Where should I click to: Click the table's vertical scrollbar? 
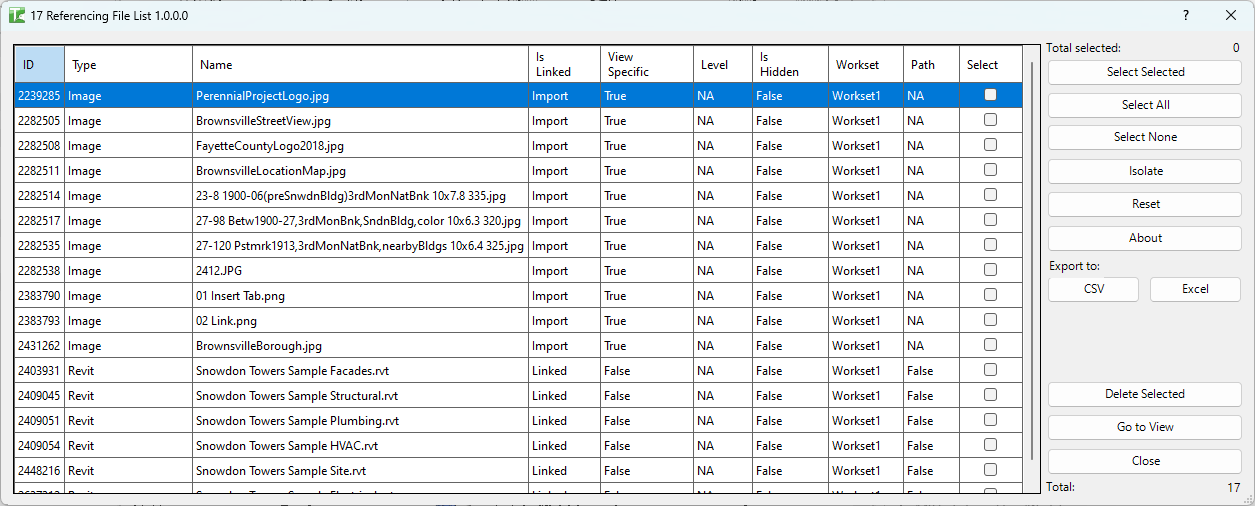click(x=1032, y=260)
